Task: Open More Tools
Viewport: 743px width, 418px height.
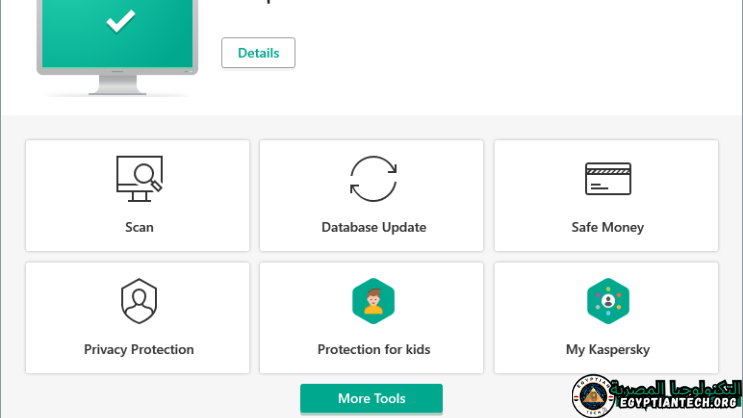Action: click(x=371, y=398)
